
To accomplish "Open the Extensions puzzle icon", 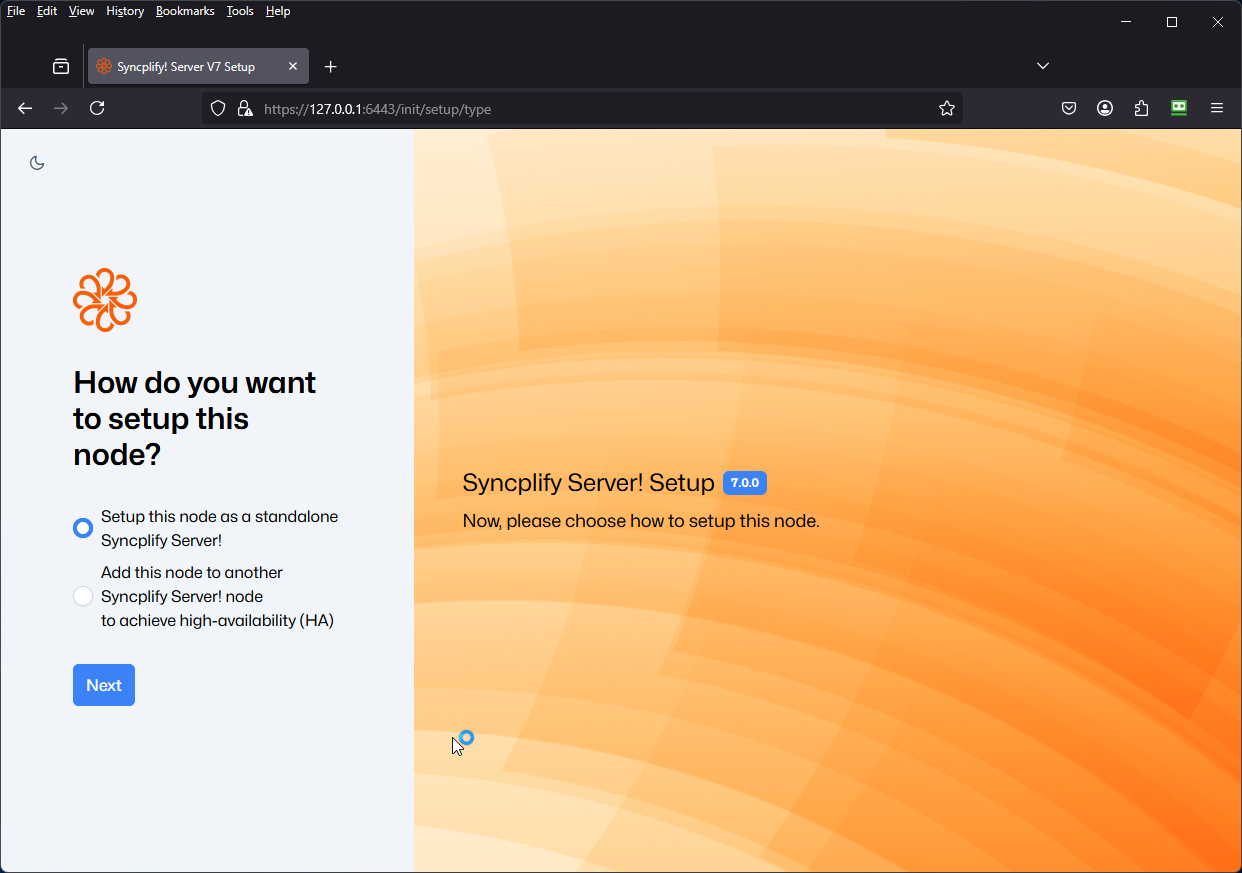I will tap(1141, 108).
